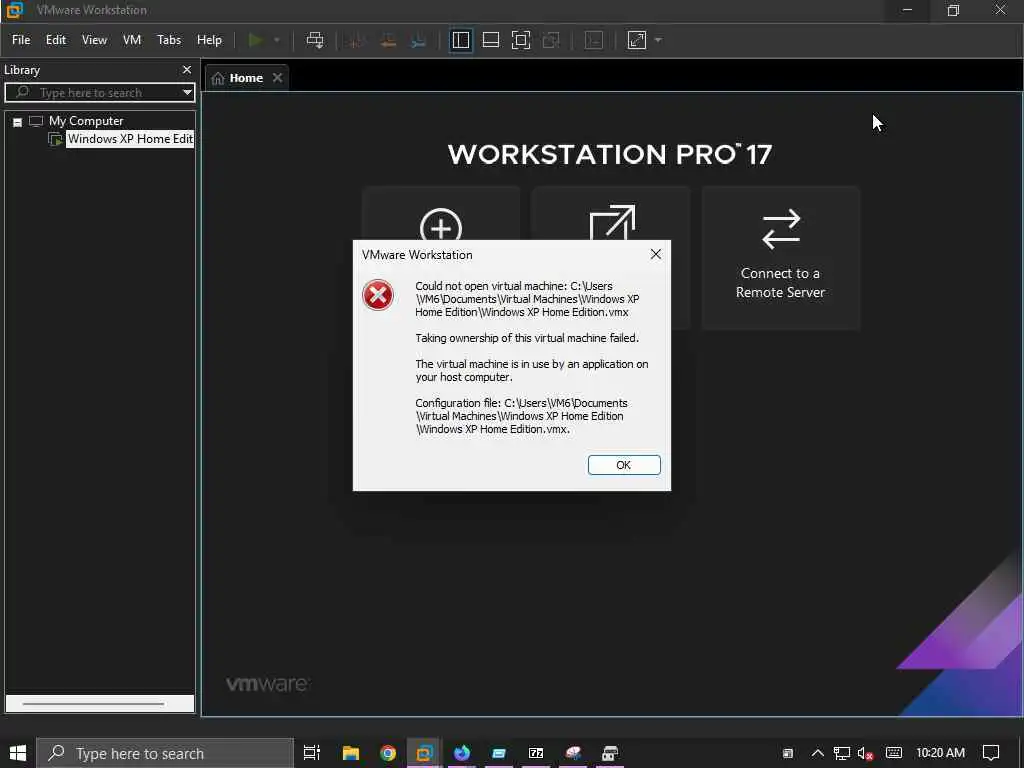Open the Windows Start menu

click(18, 753)
